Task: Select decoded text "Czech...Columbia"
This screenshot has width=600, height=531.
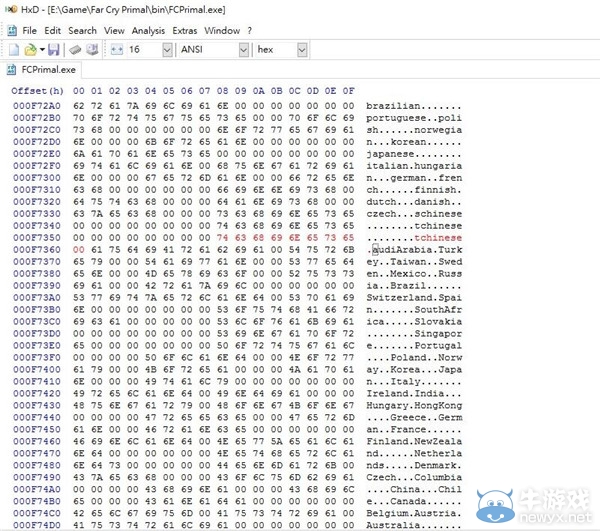Action: tap(414, 477)
